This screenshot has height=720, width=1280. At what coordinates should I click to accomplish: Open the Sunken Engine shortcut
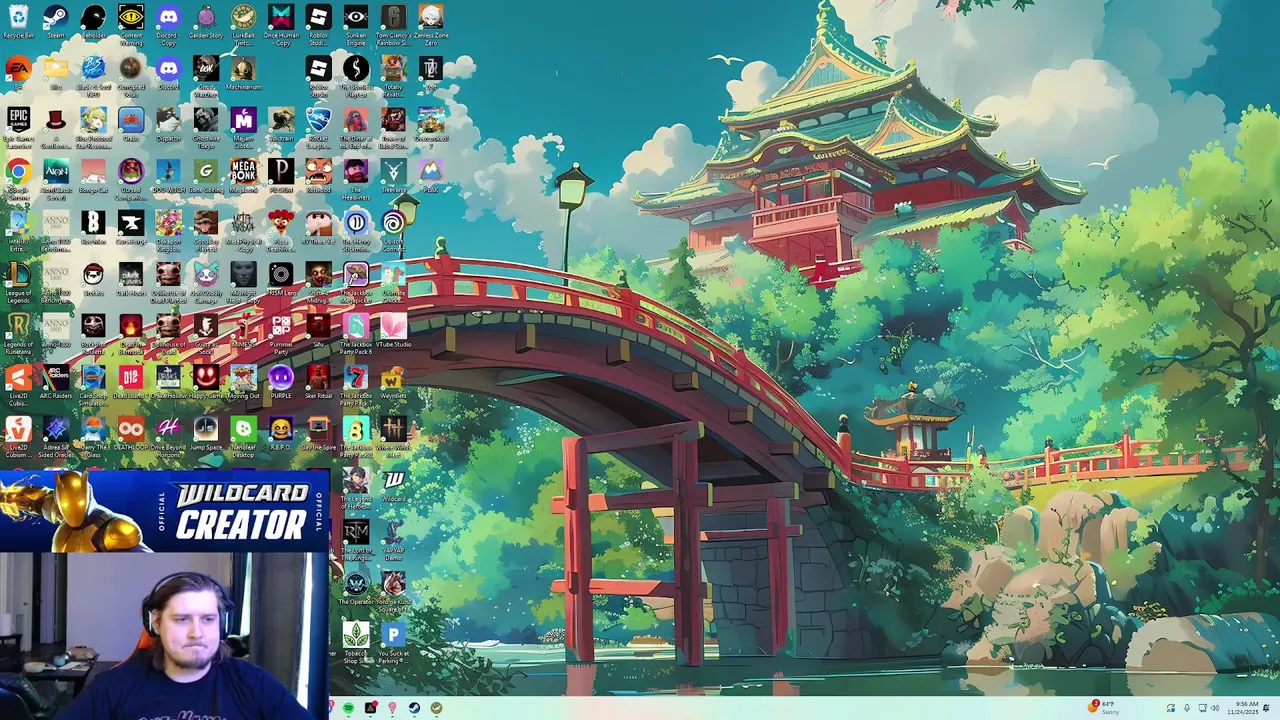coord(356,25)
